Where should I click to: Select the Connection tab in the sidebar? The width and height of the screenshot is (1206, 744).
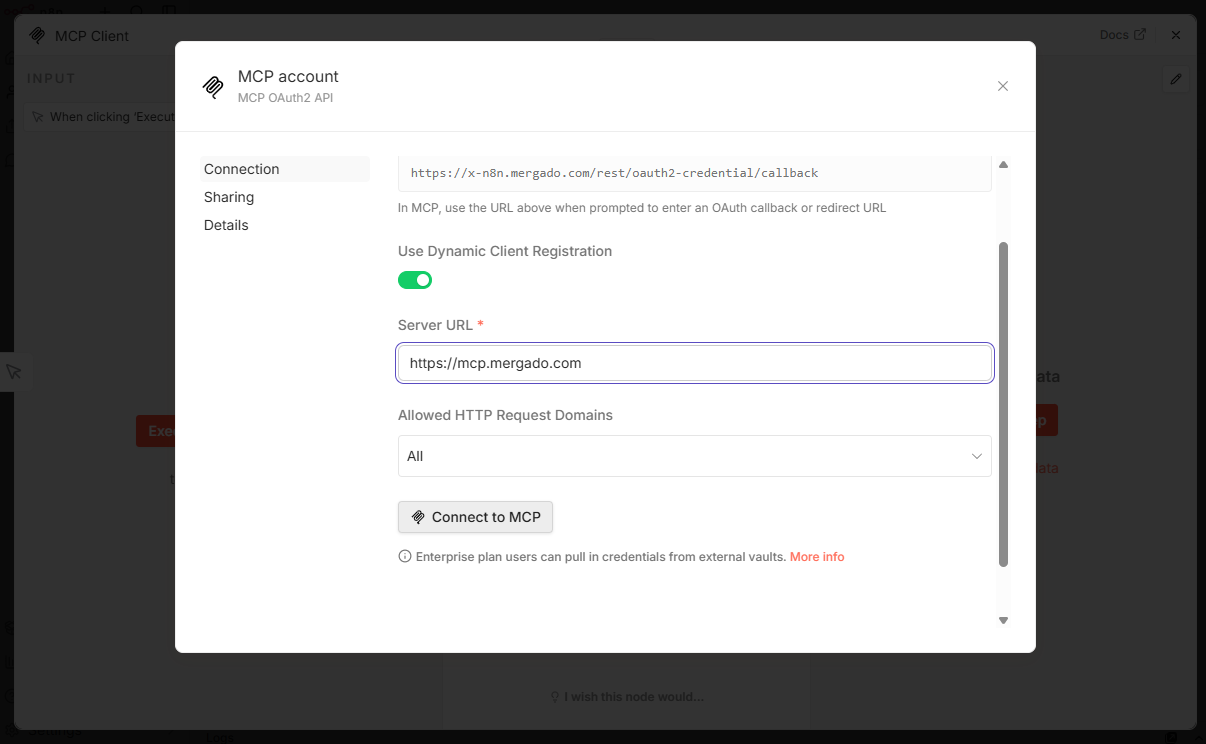point(285,169)
